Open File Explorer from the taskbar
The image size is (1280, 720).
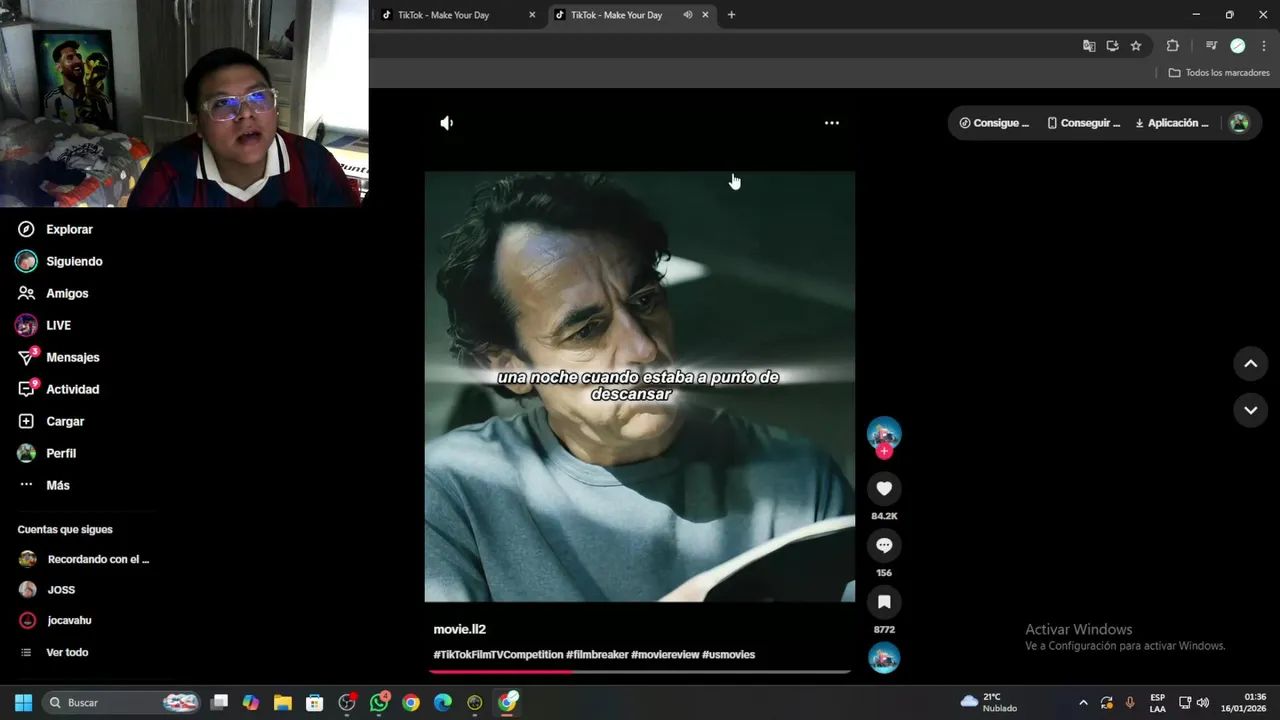pyautogui.click(x=283, y=703)
